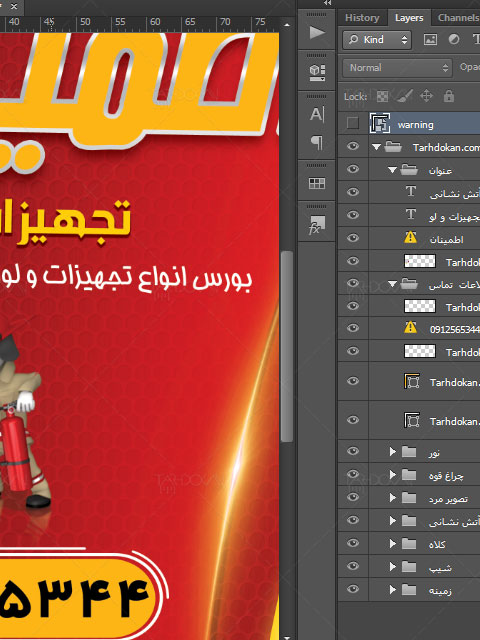Open the Paragraph panel icon
The width and height of the screenshot is (480, 640).
tap(317, 142)
